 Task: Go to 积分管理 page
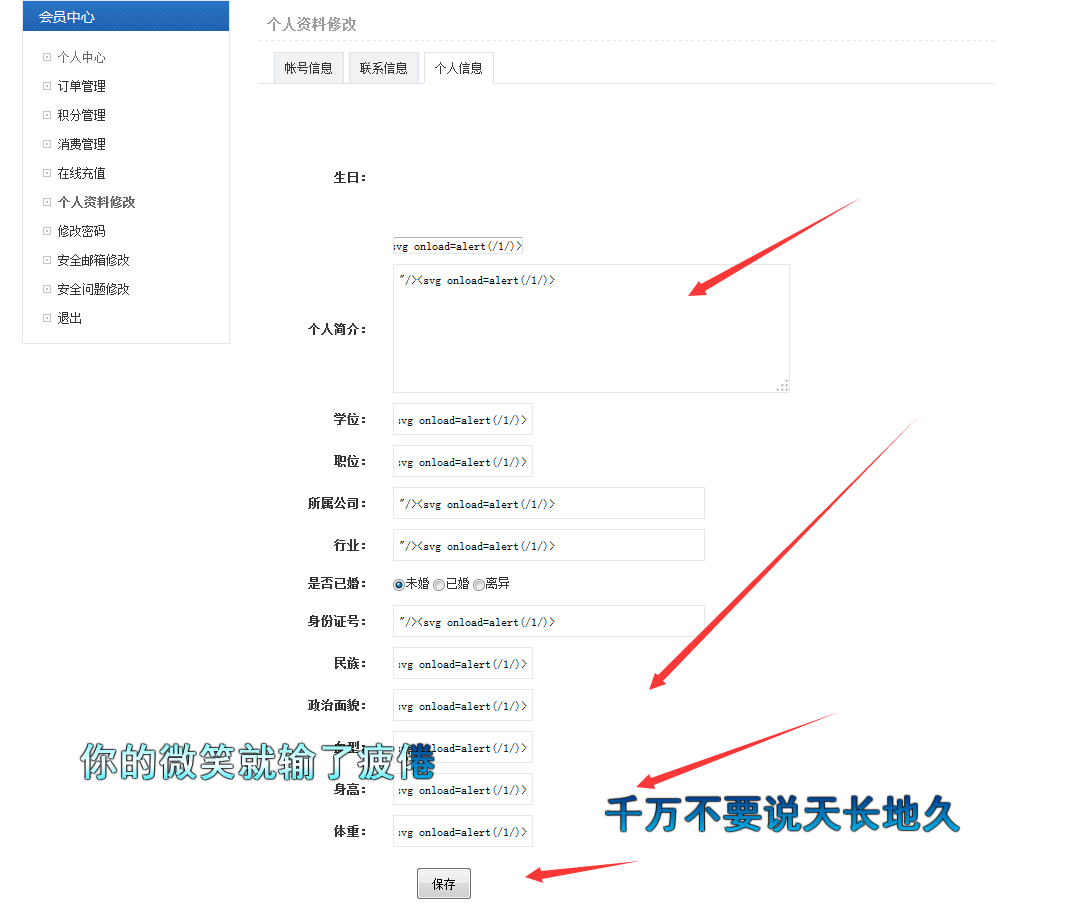pyautogui.click(x=81, y=115)
